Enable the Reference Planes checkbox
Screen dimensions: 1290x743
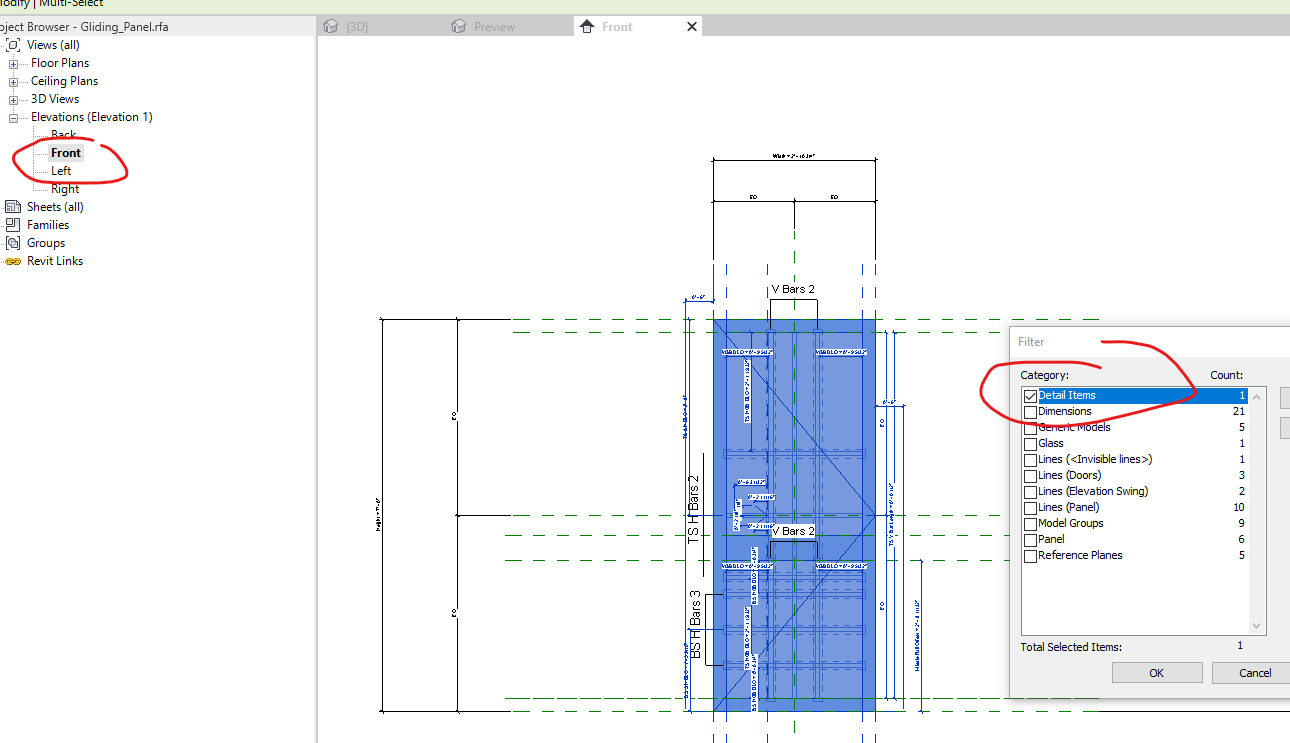pos(1030,555)
